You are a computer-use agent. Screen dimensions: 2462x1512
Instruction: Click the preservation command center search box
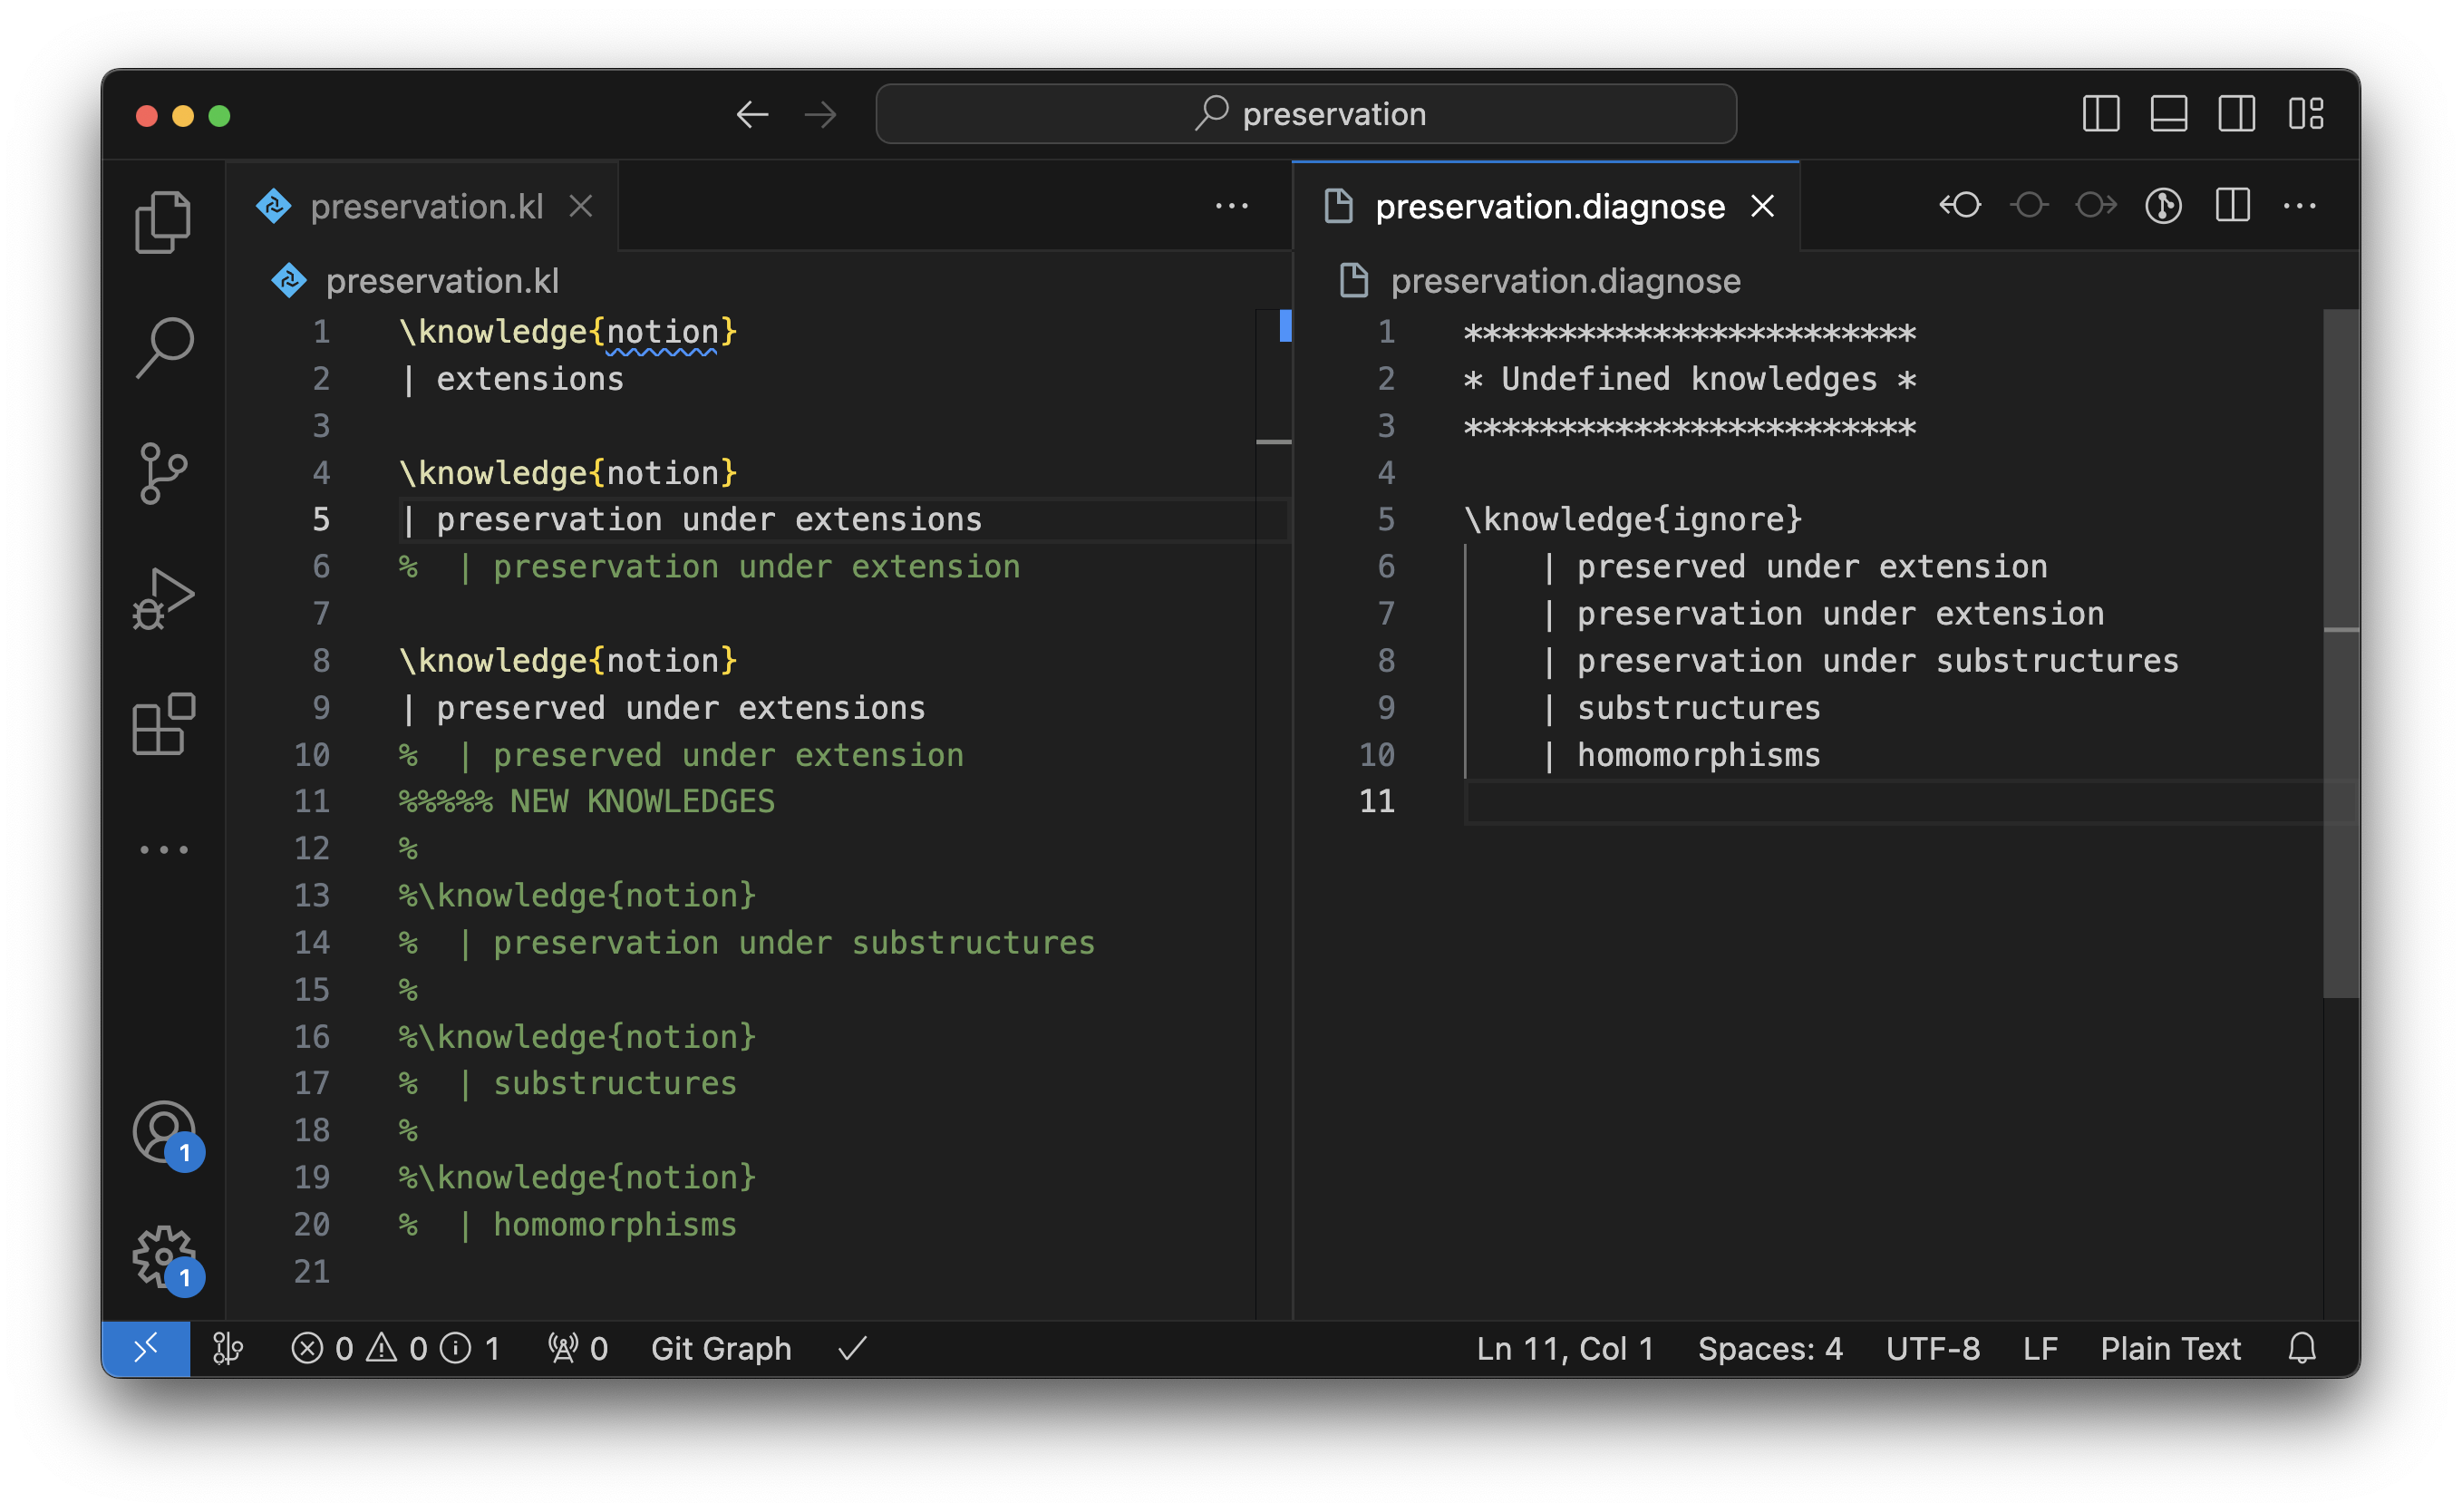tap(1305, 114)
